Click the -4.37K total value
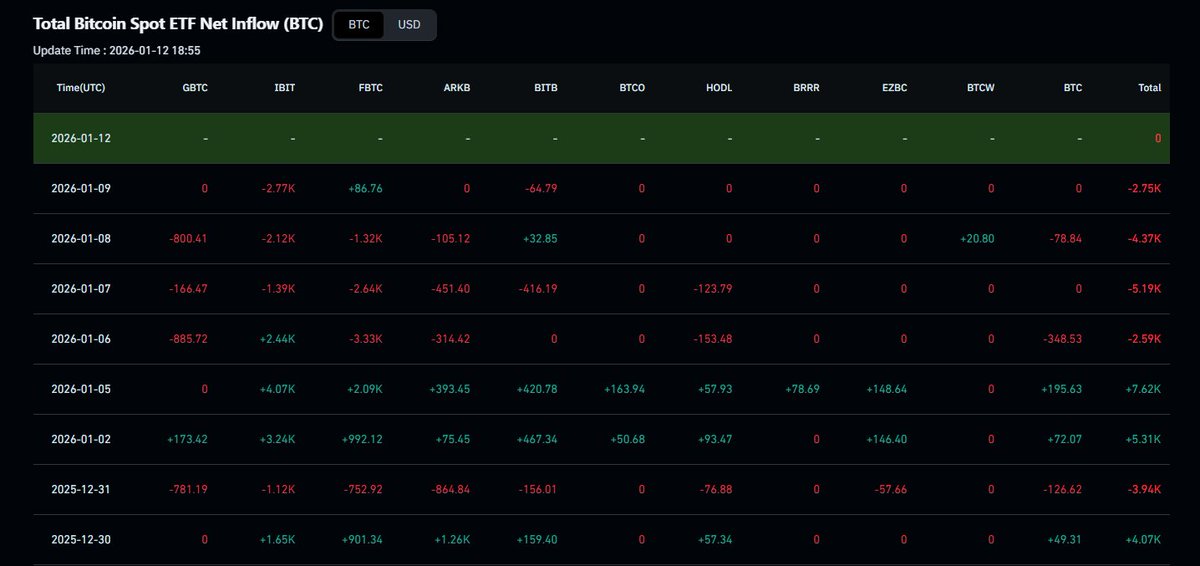Image resolution: width=1200 pixels, height=566 pixels. click(1144, 239)
